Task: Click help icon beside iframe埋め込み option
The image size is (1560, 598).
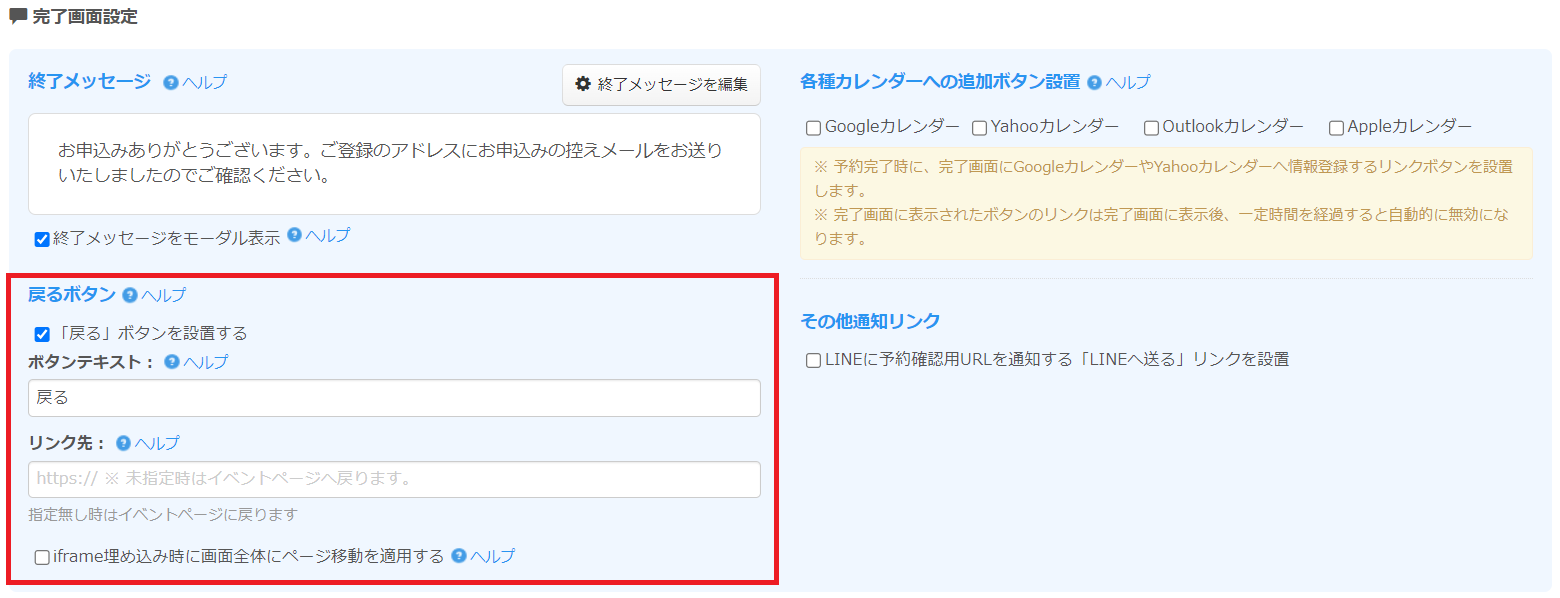Action: [459, 556]
